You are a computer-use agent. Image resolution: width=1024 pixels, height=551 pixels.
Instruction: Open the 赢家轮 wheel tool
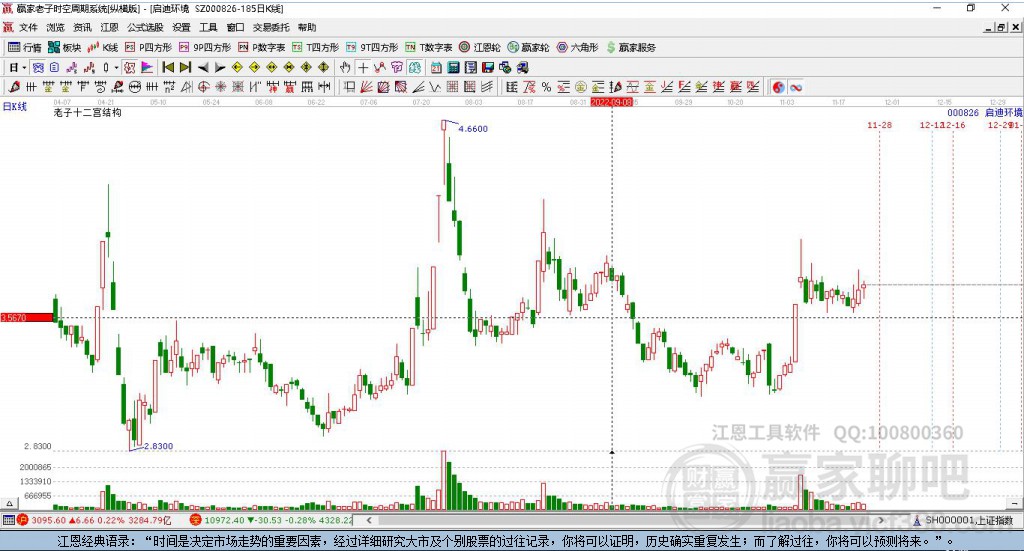pyautogui.click(x=529, y=47)
